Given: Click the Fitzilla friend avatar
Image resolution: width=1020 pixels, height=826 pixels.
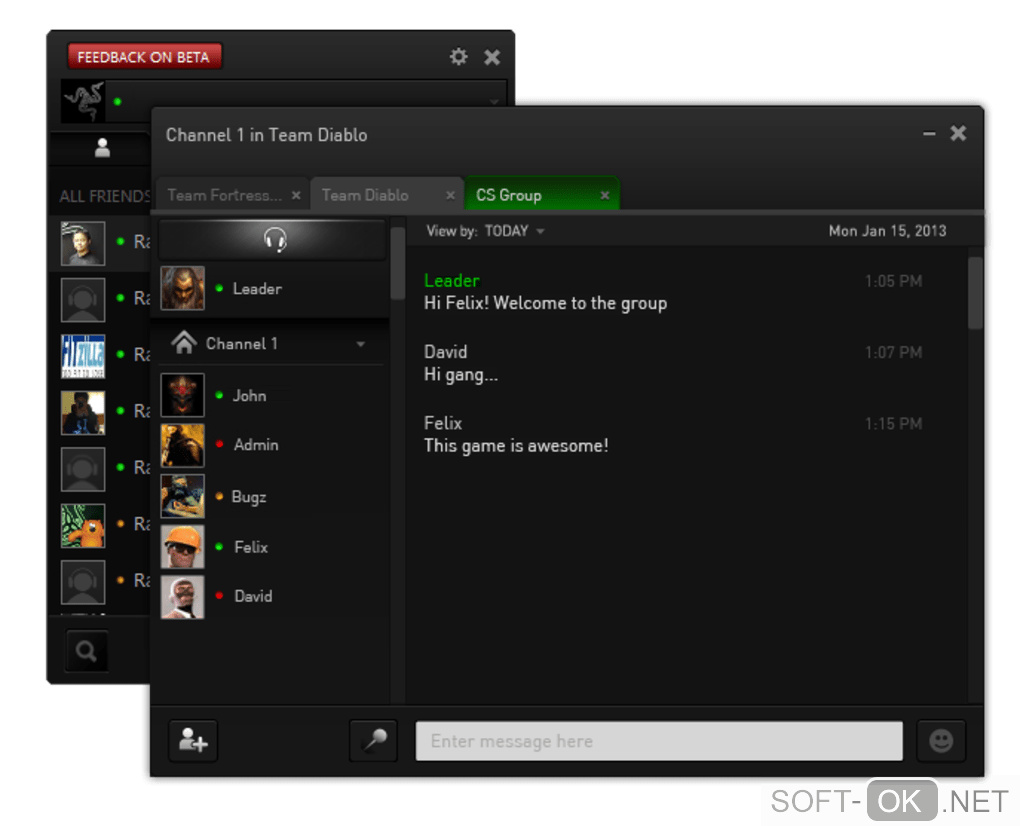Looking at the screenshot, I should (83, 356).
